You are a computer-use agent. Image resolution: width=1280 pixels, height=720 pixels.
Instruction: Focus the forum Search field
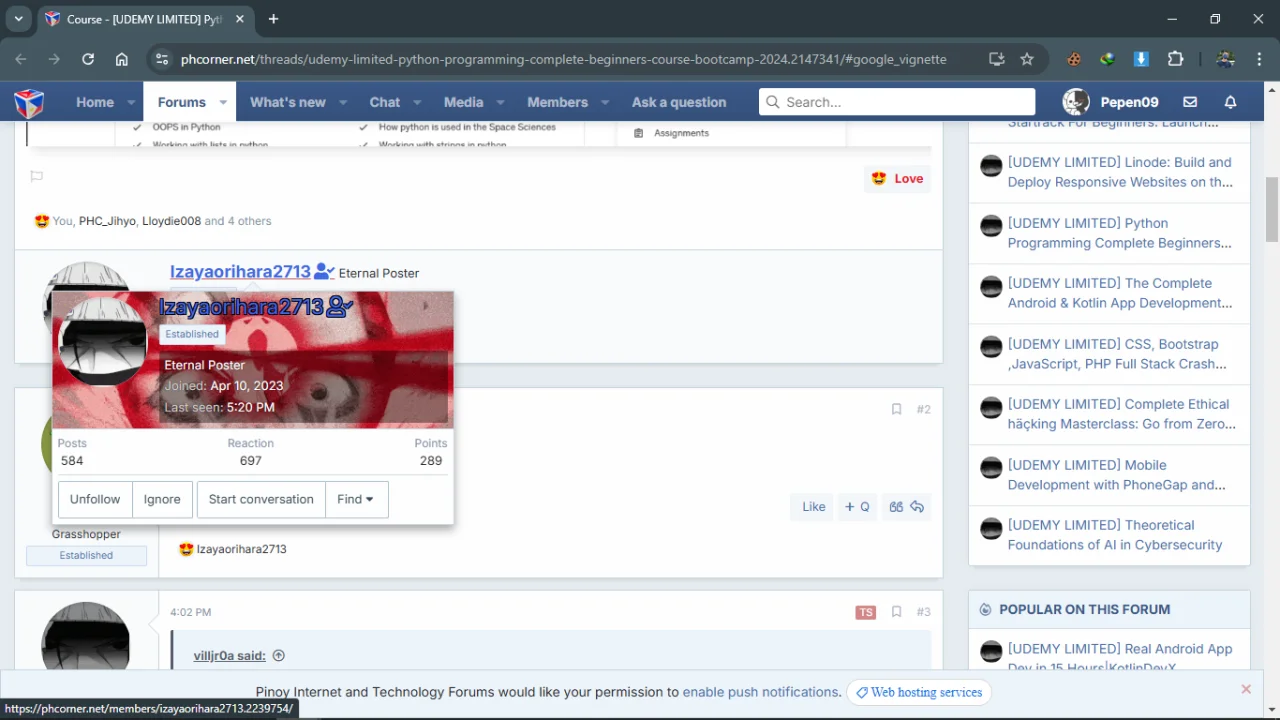[x=897, y=102]
